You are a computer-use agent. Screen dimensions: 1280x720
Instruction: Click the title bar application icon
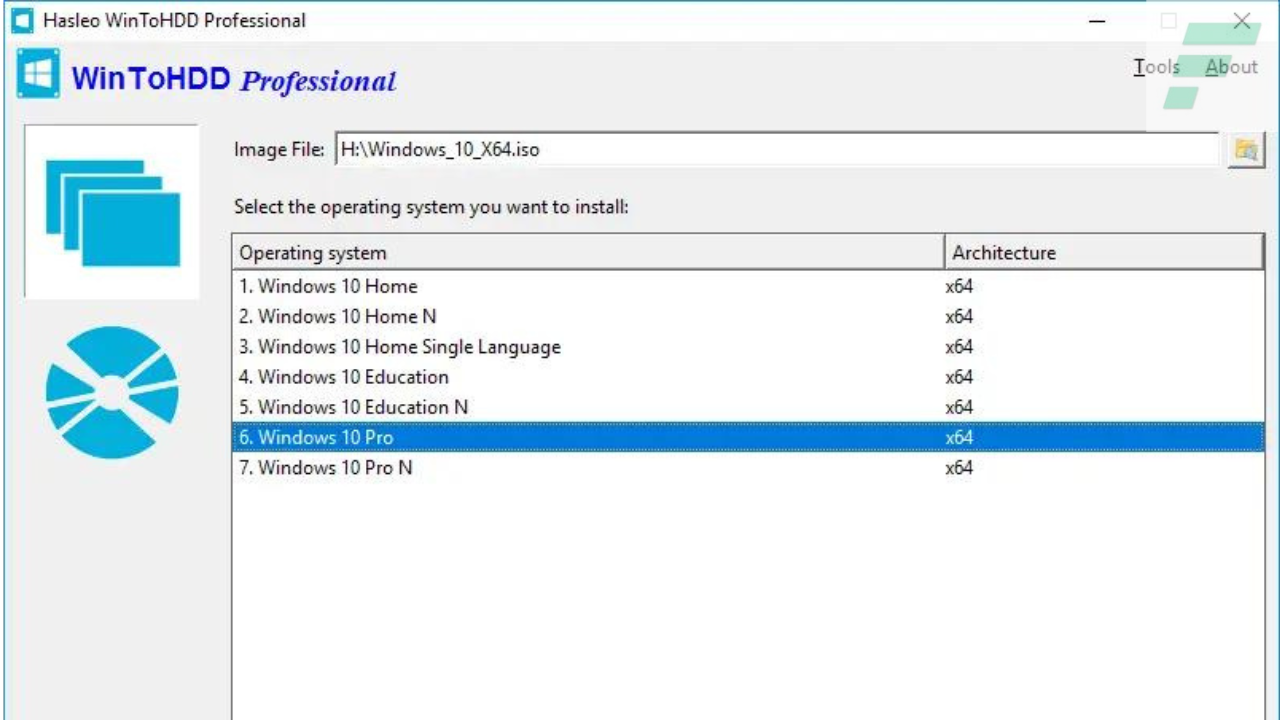coord(21,20)
